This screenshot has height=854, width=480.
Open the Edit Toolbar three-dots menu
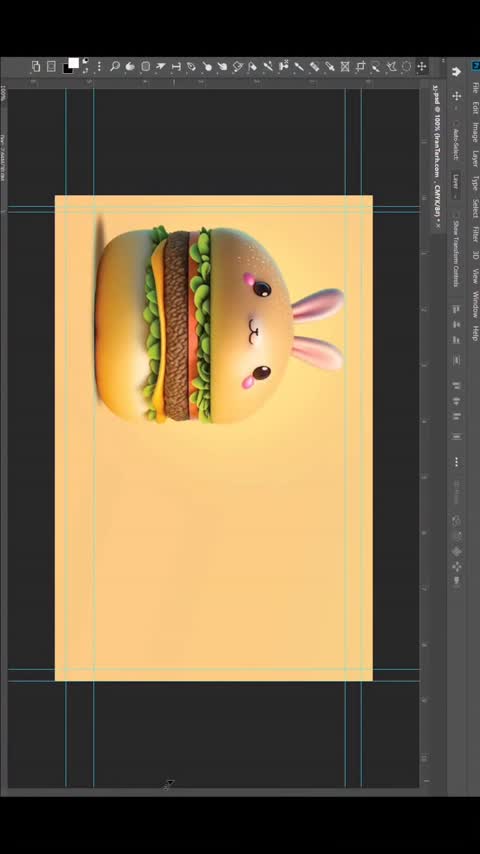[x=99, y=66]
